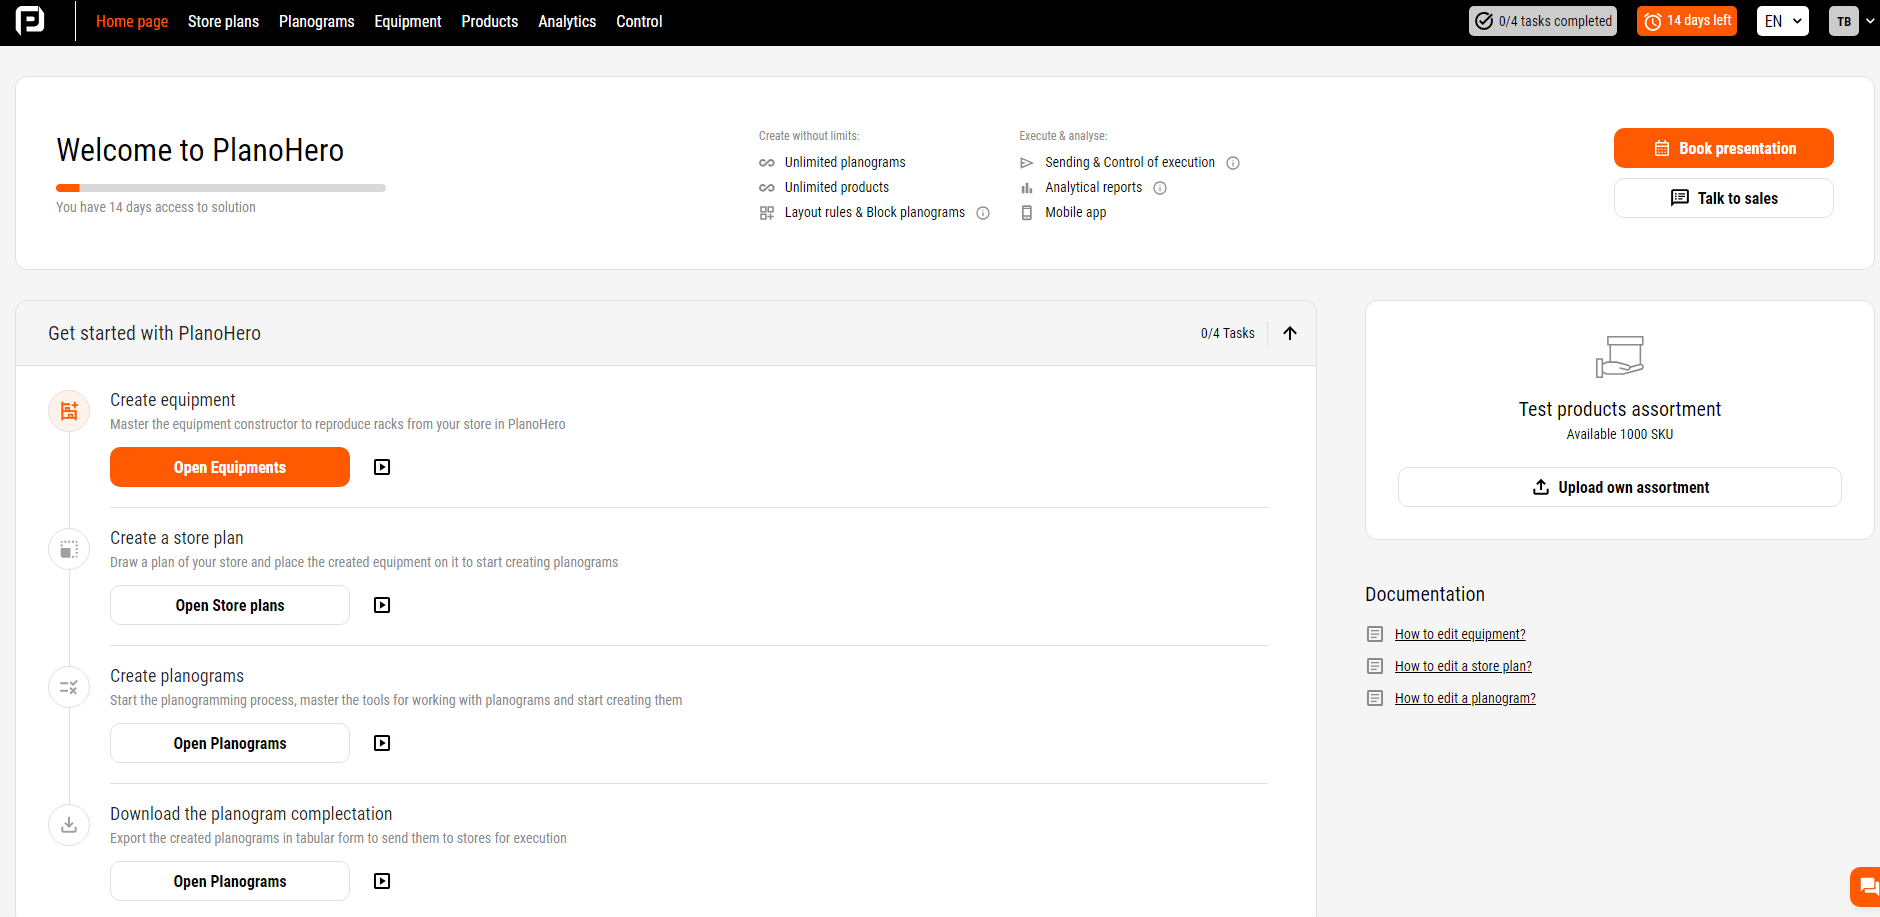Click info icon next to Analytical reports

(1160, 188)
